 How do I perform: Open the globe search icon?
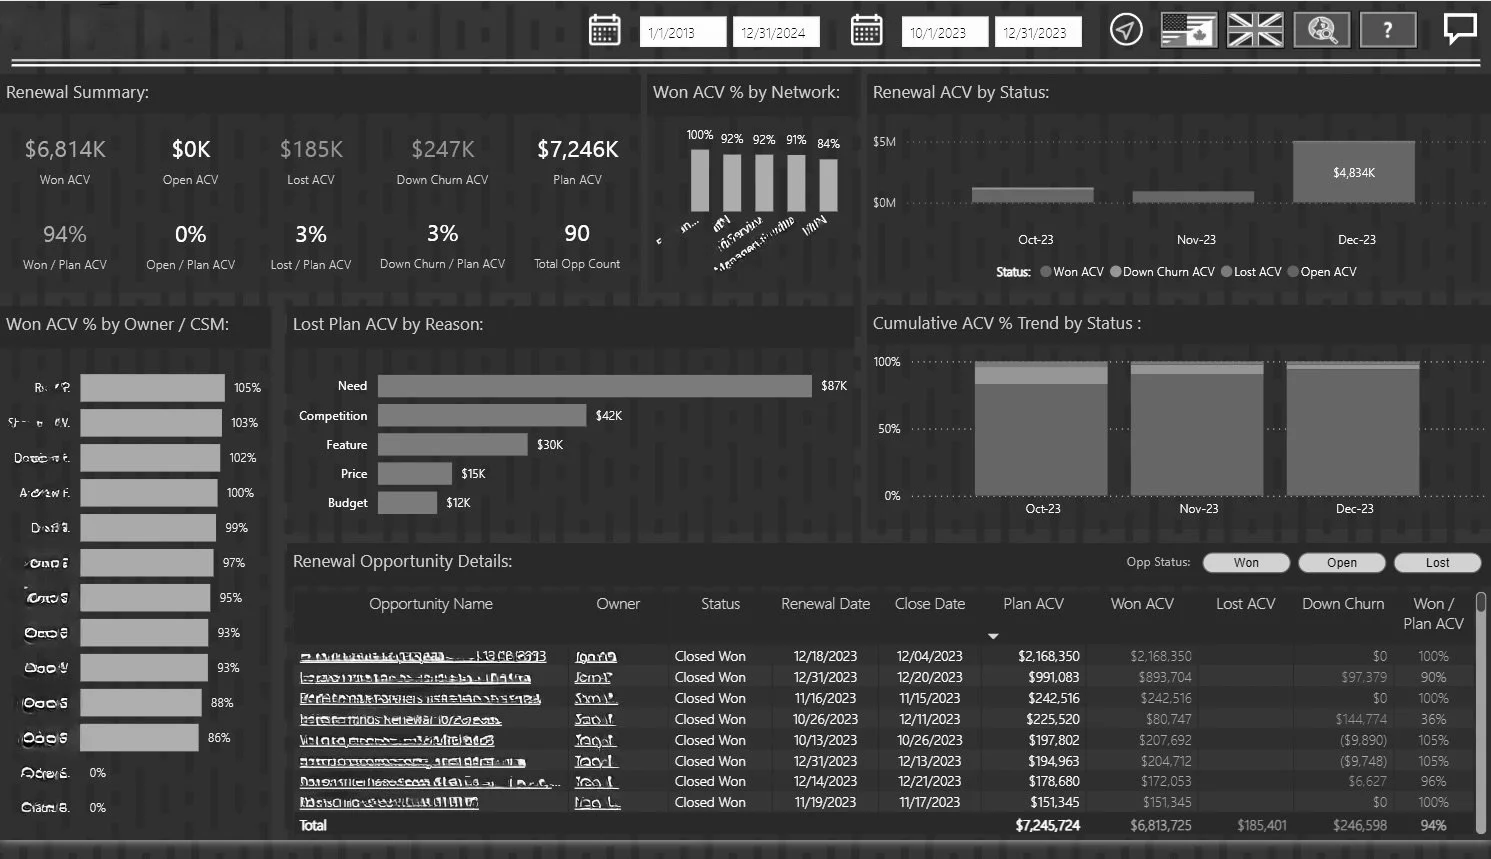(1322, 30)
